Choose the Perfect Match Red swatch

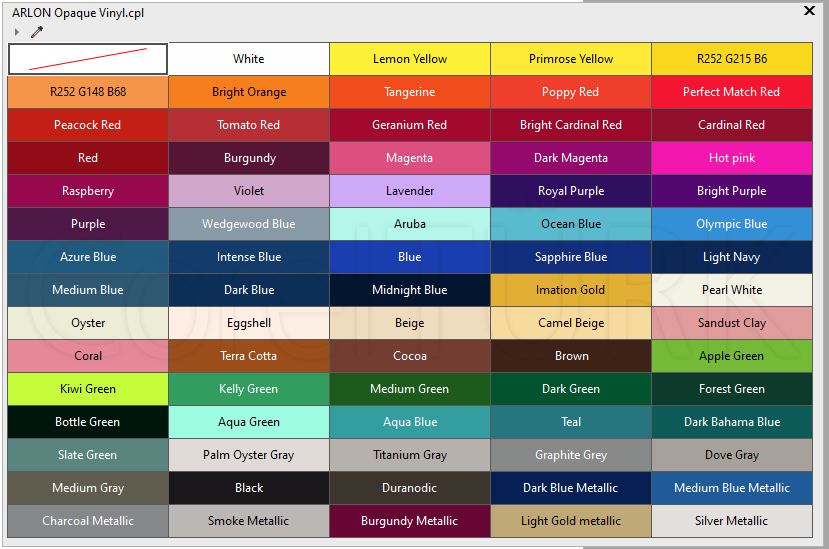tap(732, 92)
